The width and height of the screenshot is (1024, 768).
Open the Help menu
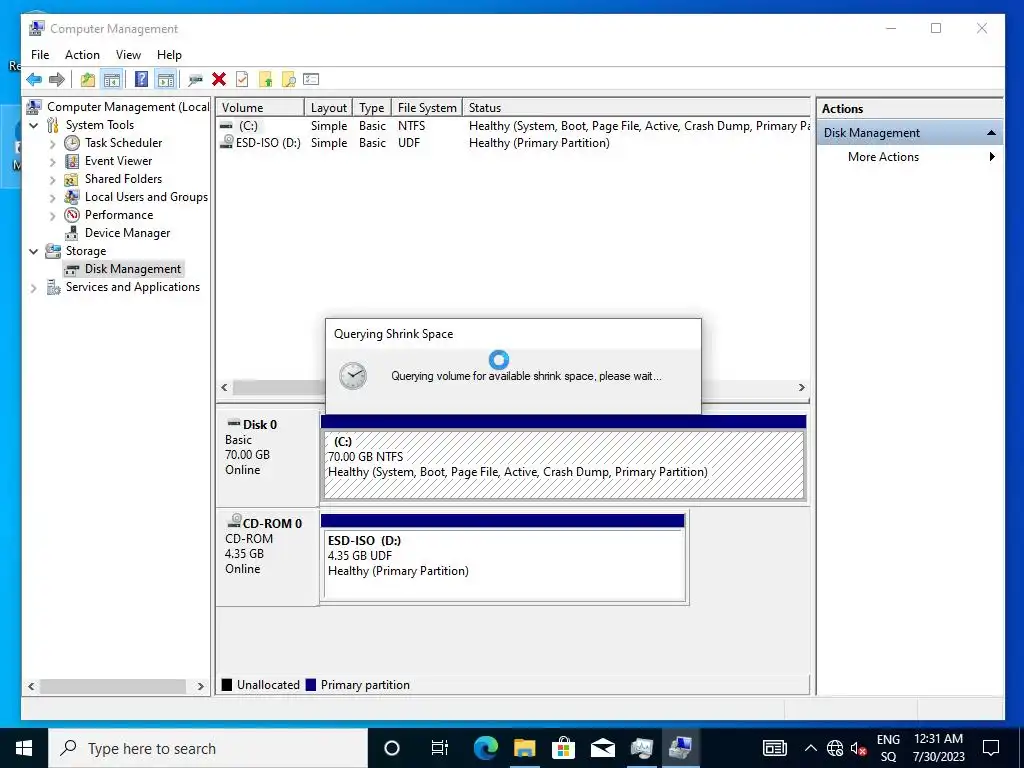(169, 55)
